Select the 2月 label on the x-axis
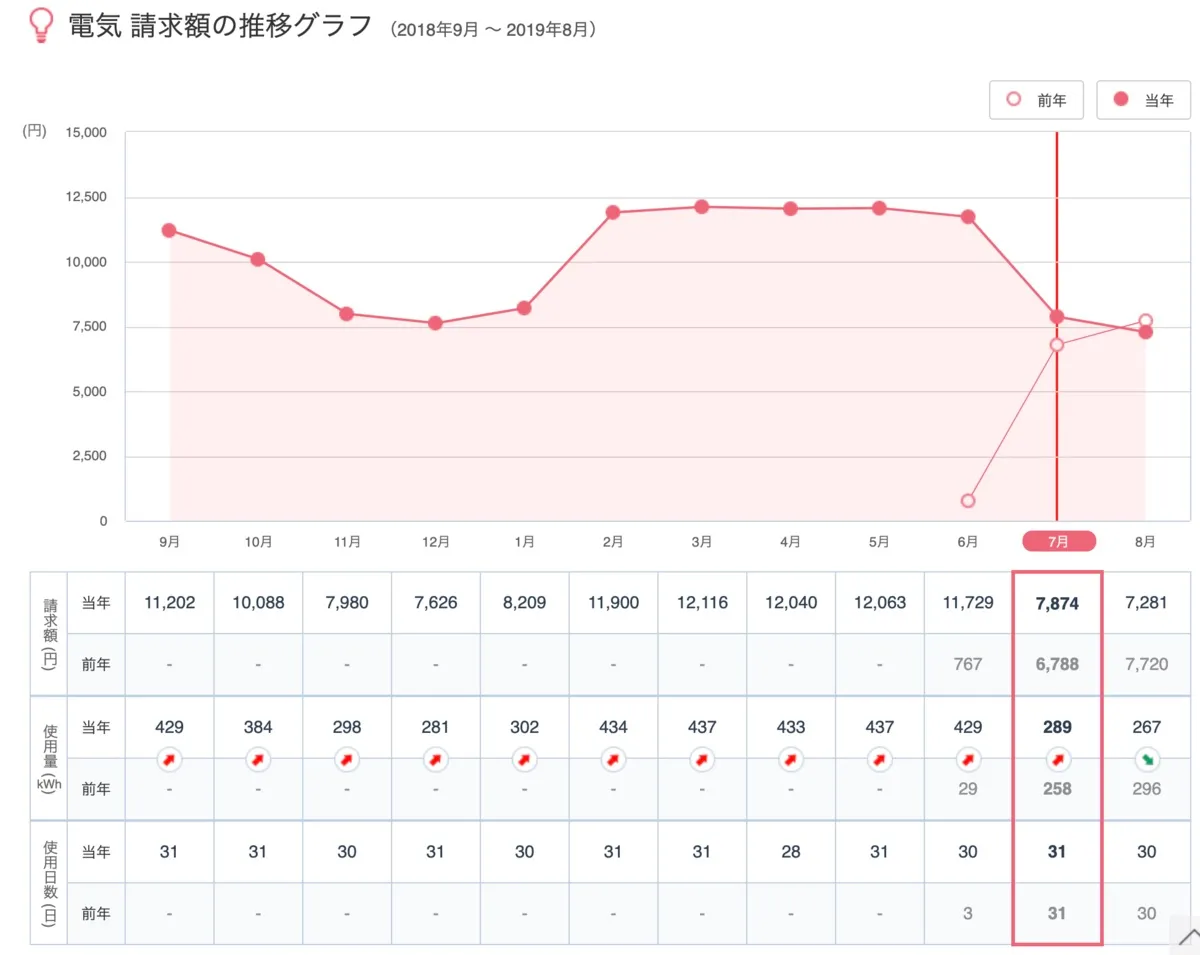The image size is (1200, 955). coord(613,541)
